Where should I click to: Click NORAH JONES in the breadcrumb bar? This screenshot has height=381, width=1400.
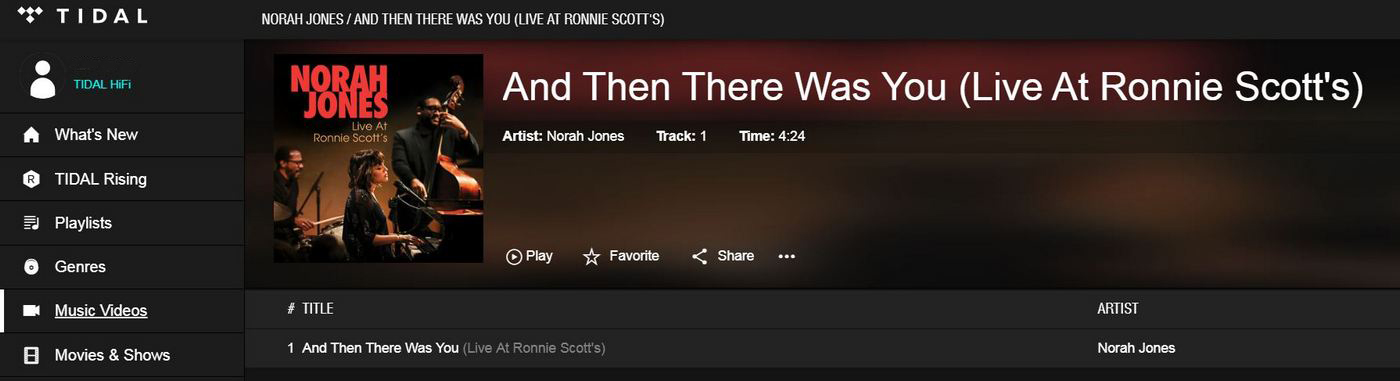(x=301, y=20)
